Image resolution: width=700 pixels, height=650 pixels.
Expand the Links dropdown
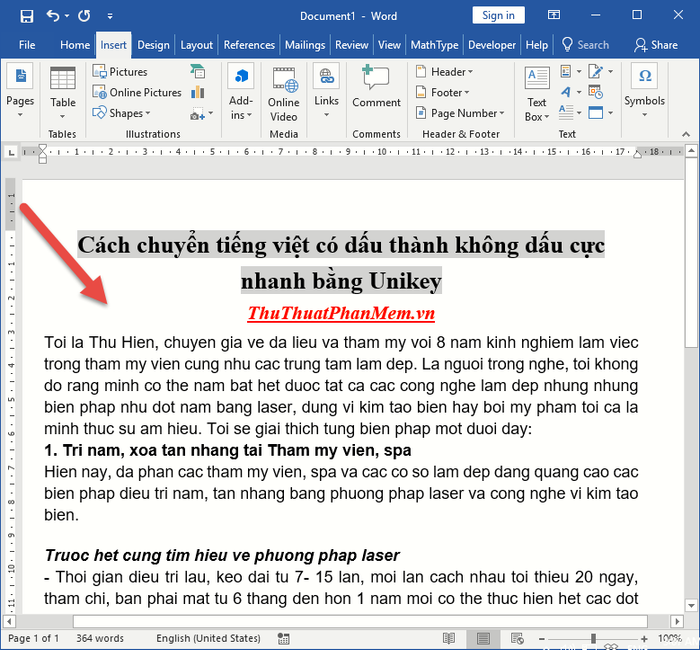pos(326,91)
